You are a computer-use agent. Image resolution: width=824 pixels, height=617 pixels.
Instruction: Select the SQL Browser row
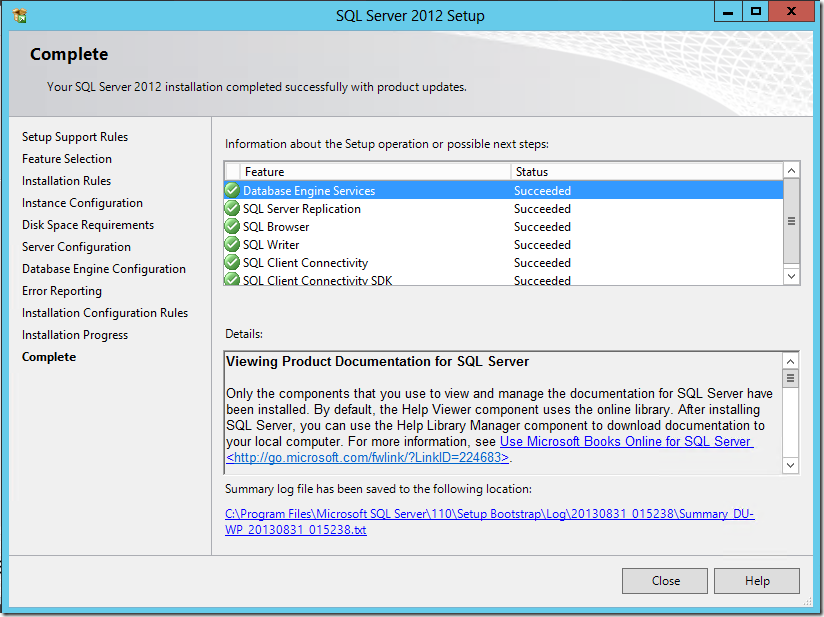503,227
